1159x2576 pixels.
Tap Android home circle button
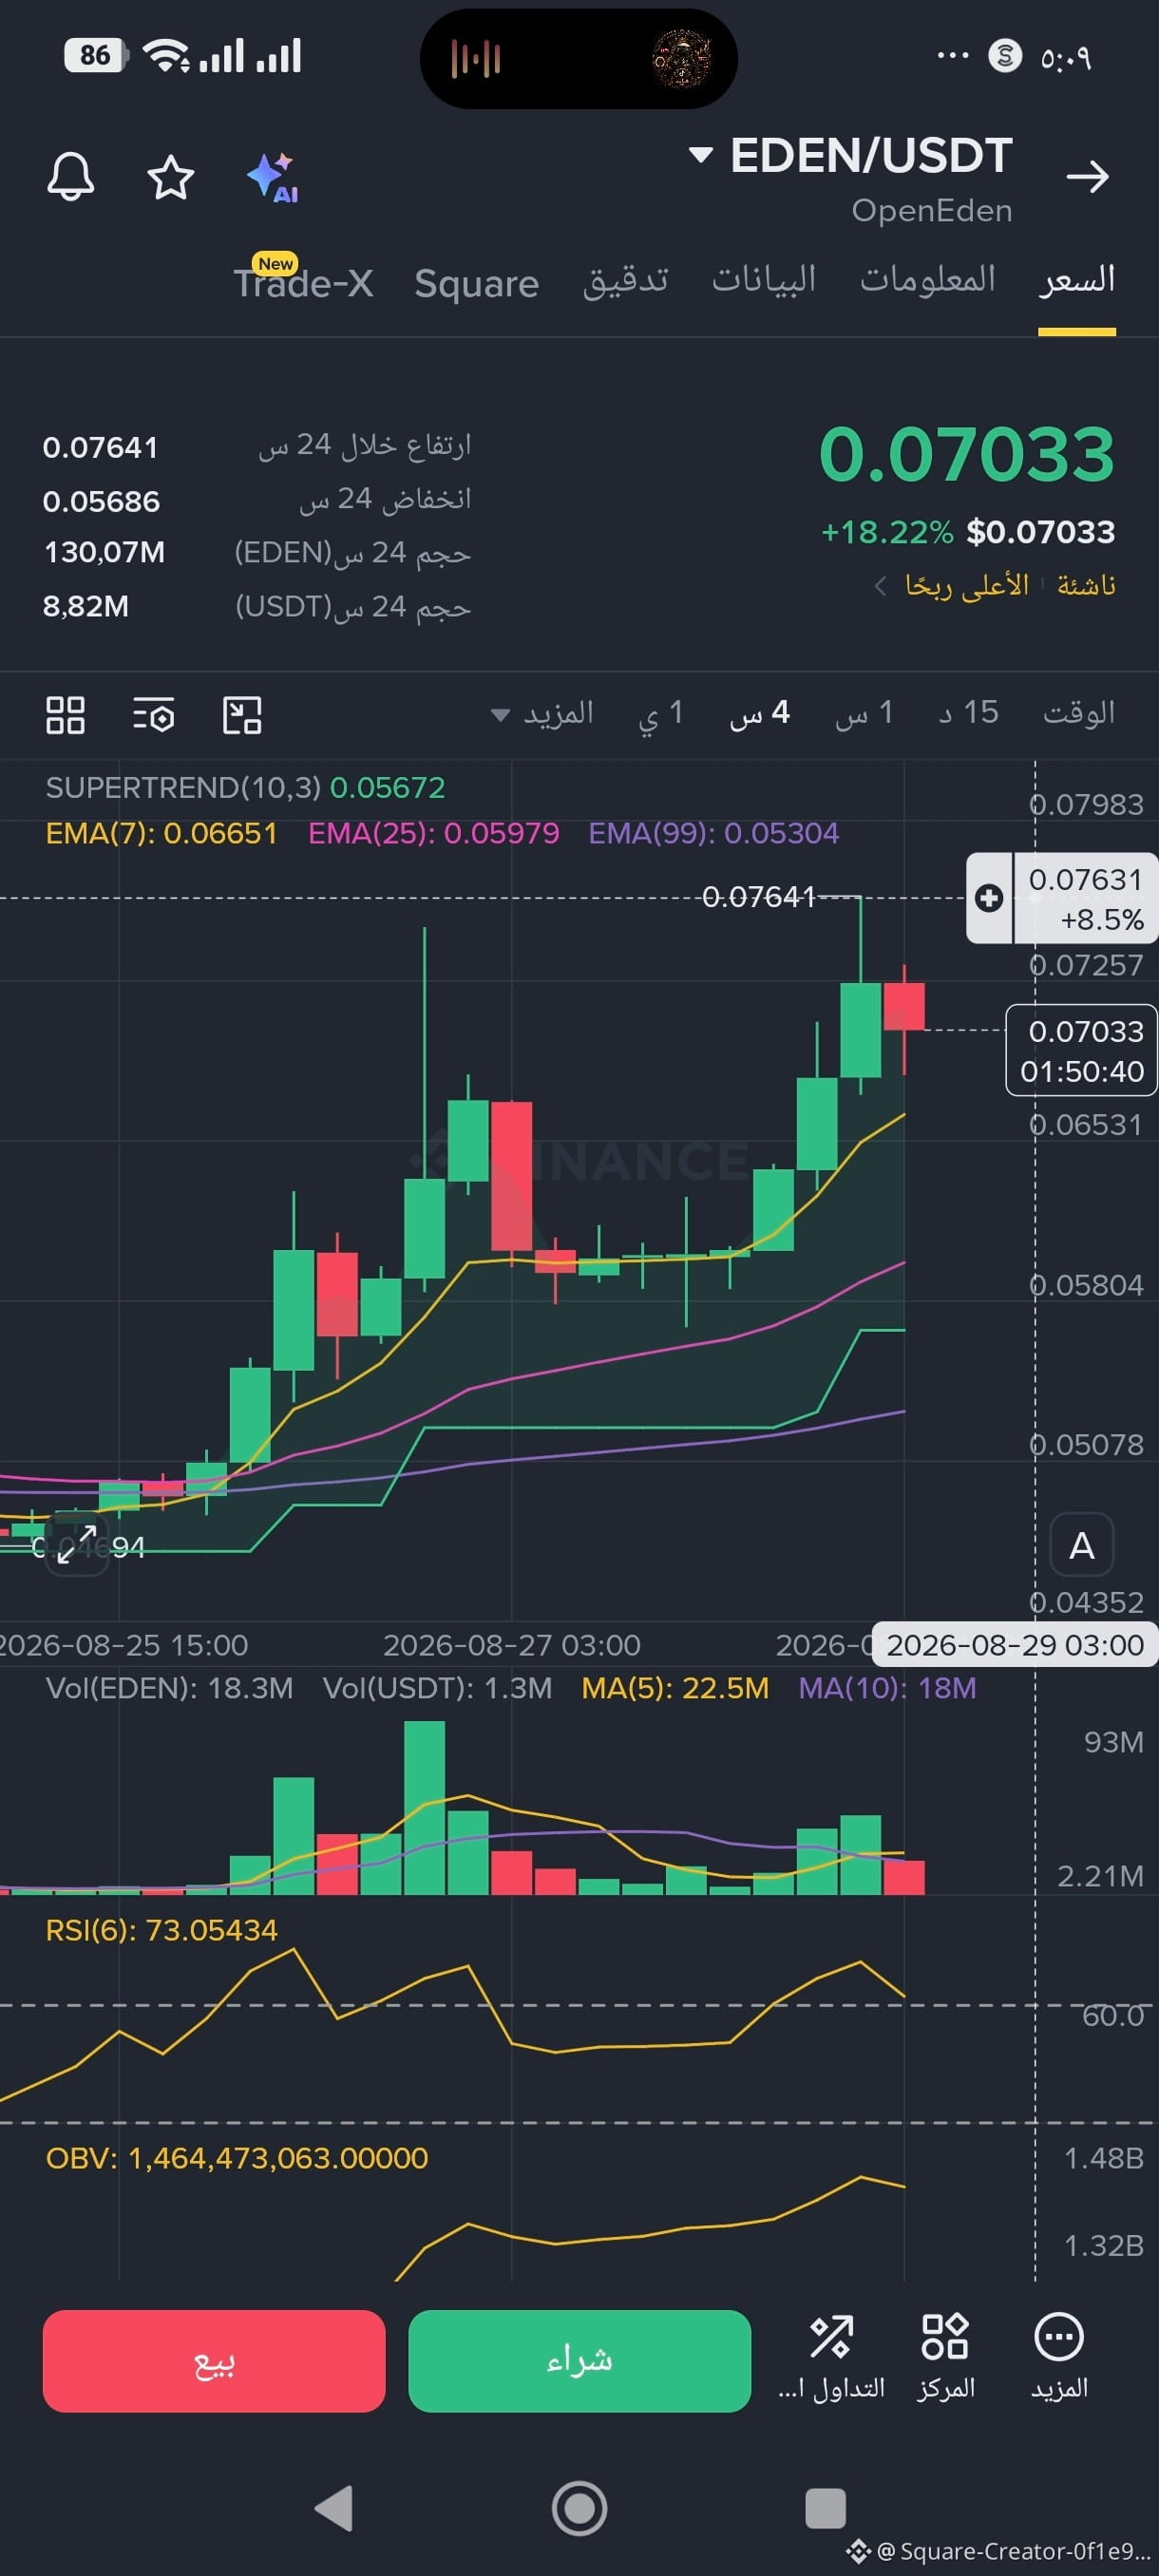[x=579, y=2508]
